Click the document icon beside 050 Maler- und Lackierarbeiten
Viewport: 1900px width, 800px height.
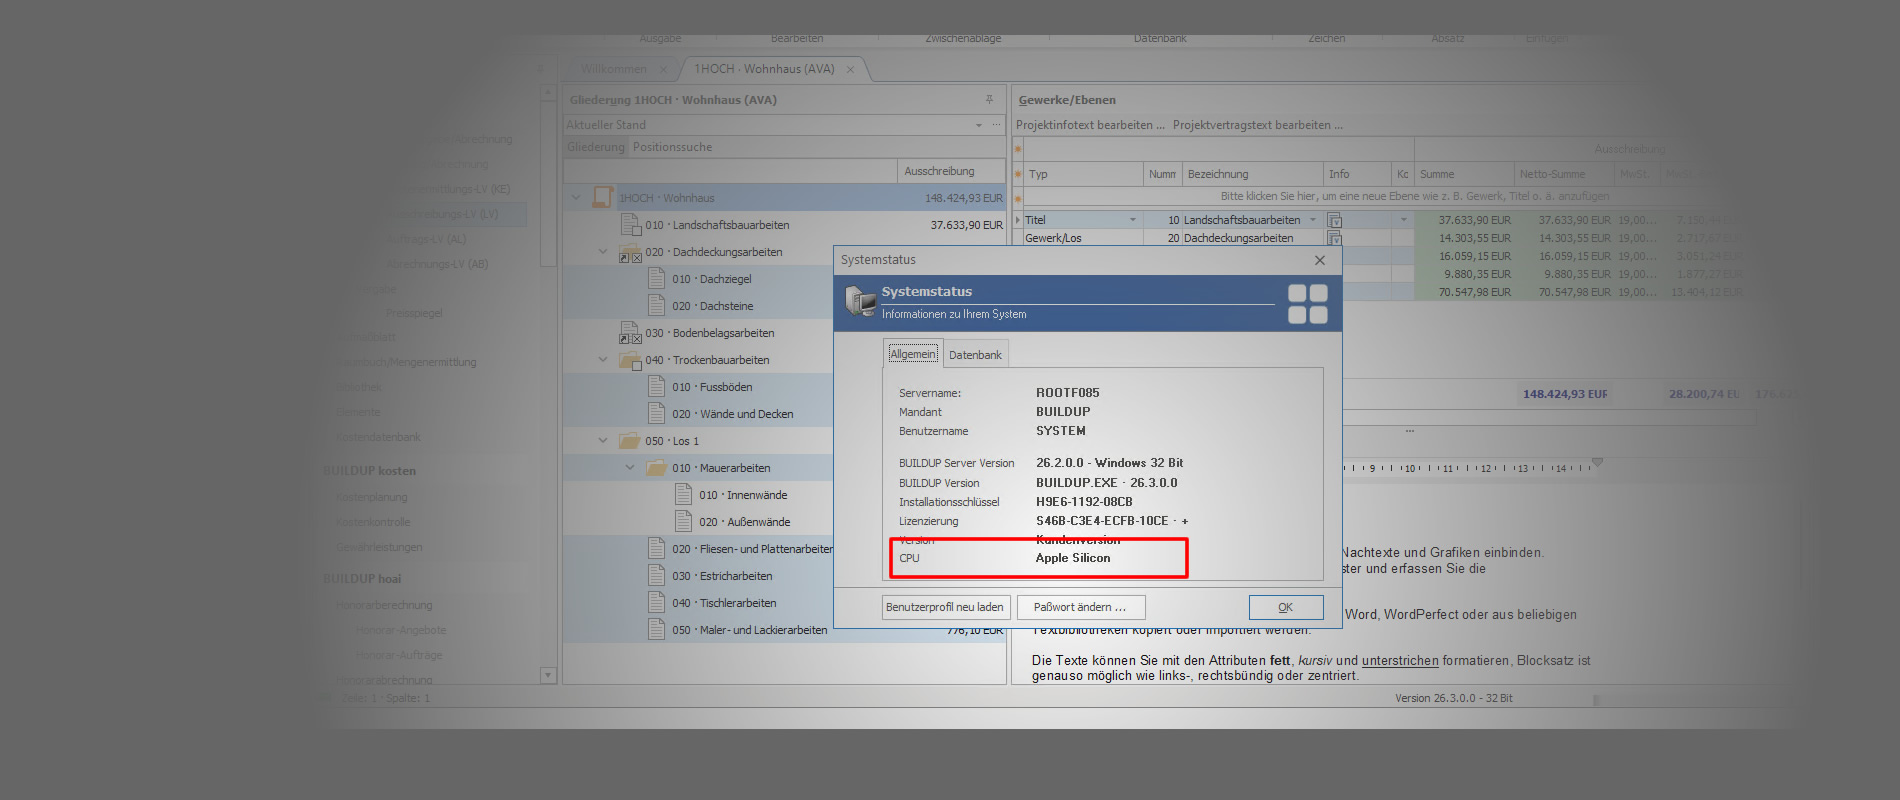[x=657, y=629]
